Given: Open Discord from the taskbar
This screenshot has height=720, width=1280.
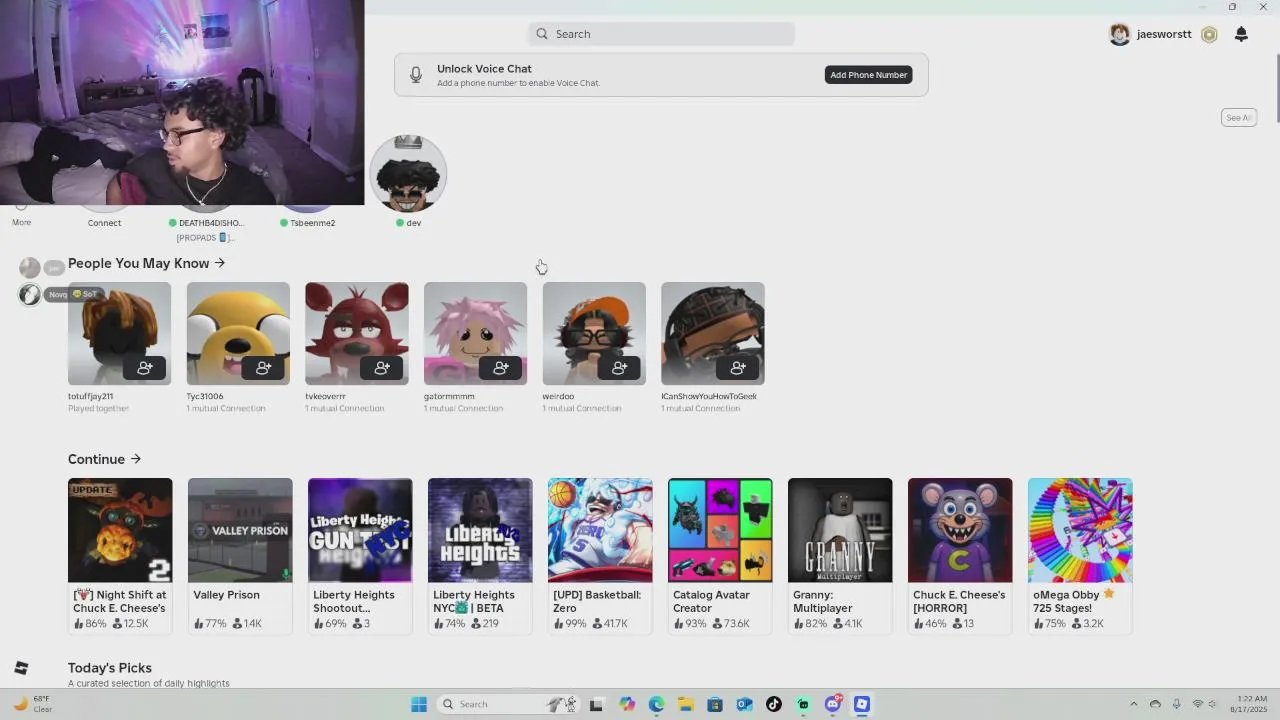Looking at the screenshot, I should tap(833, 704).
